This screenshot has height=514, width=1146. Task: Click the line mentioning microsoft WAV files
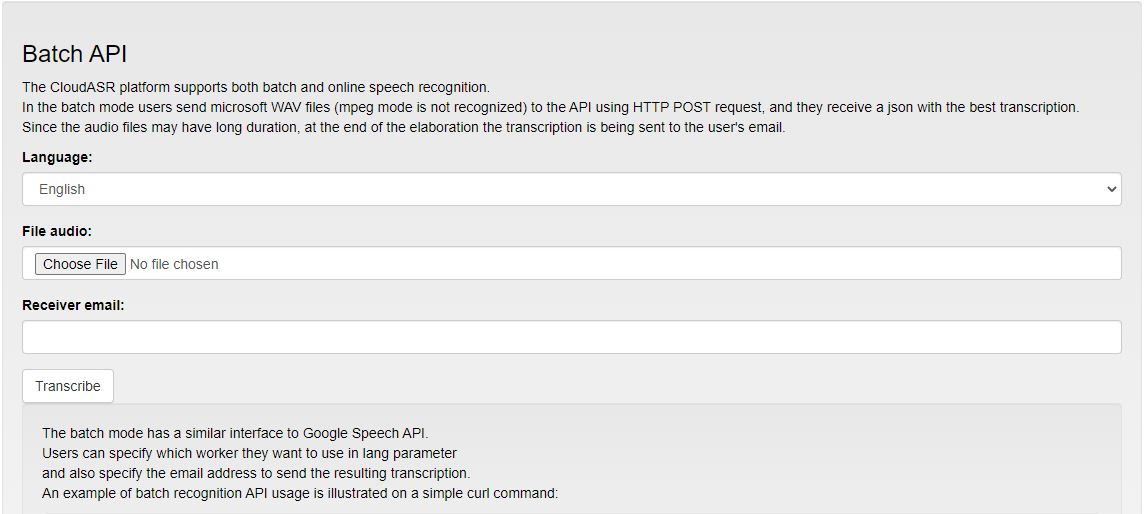tap(550, 107)
